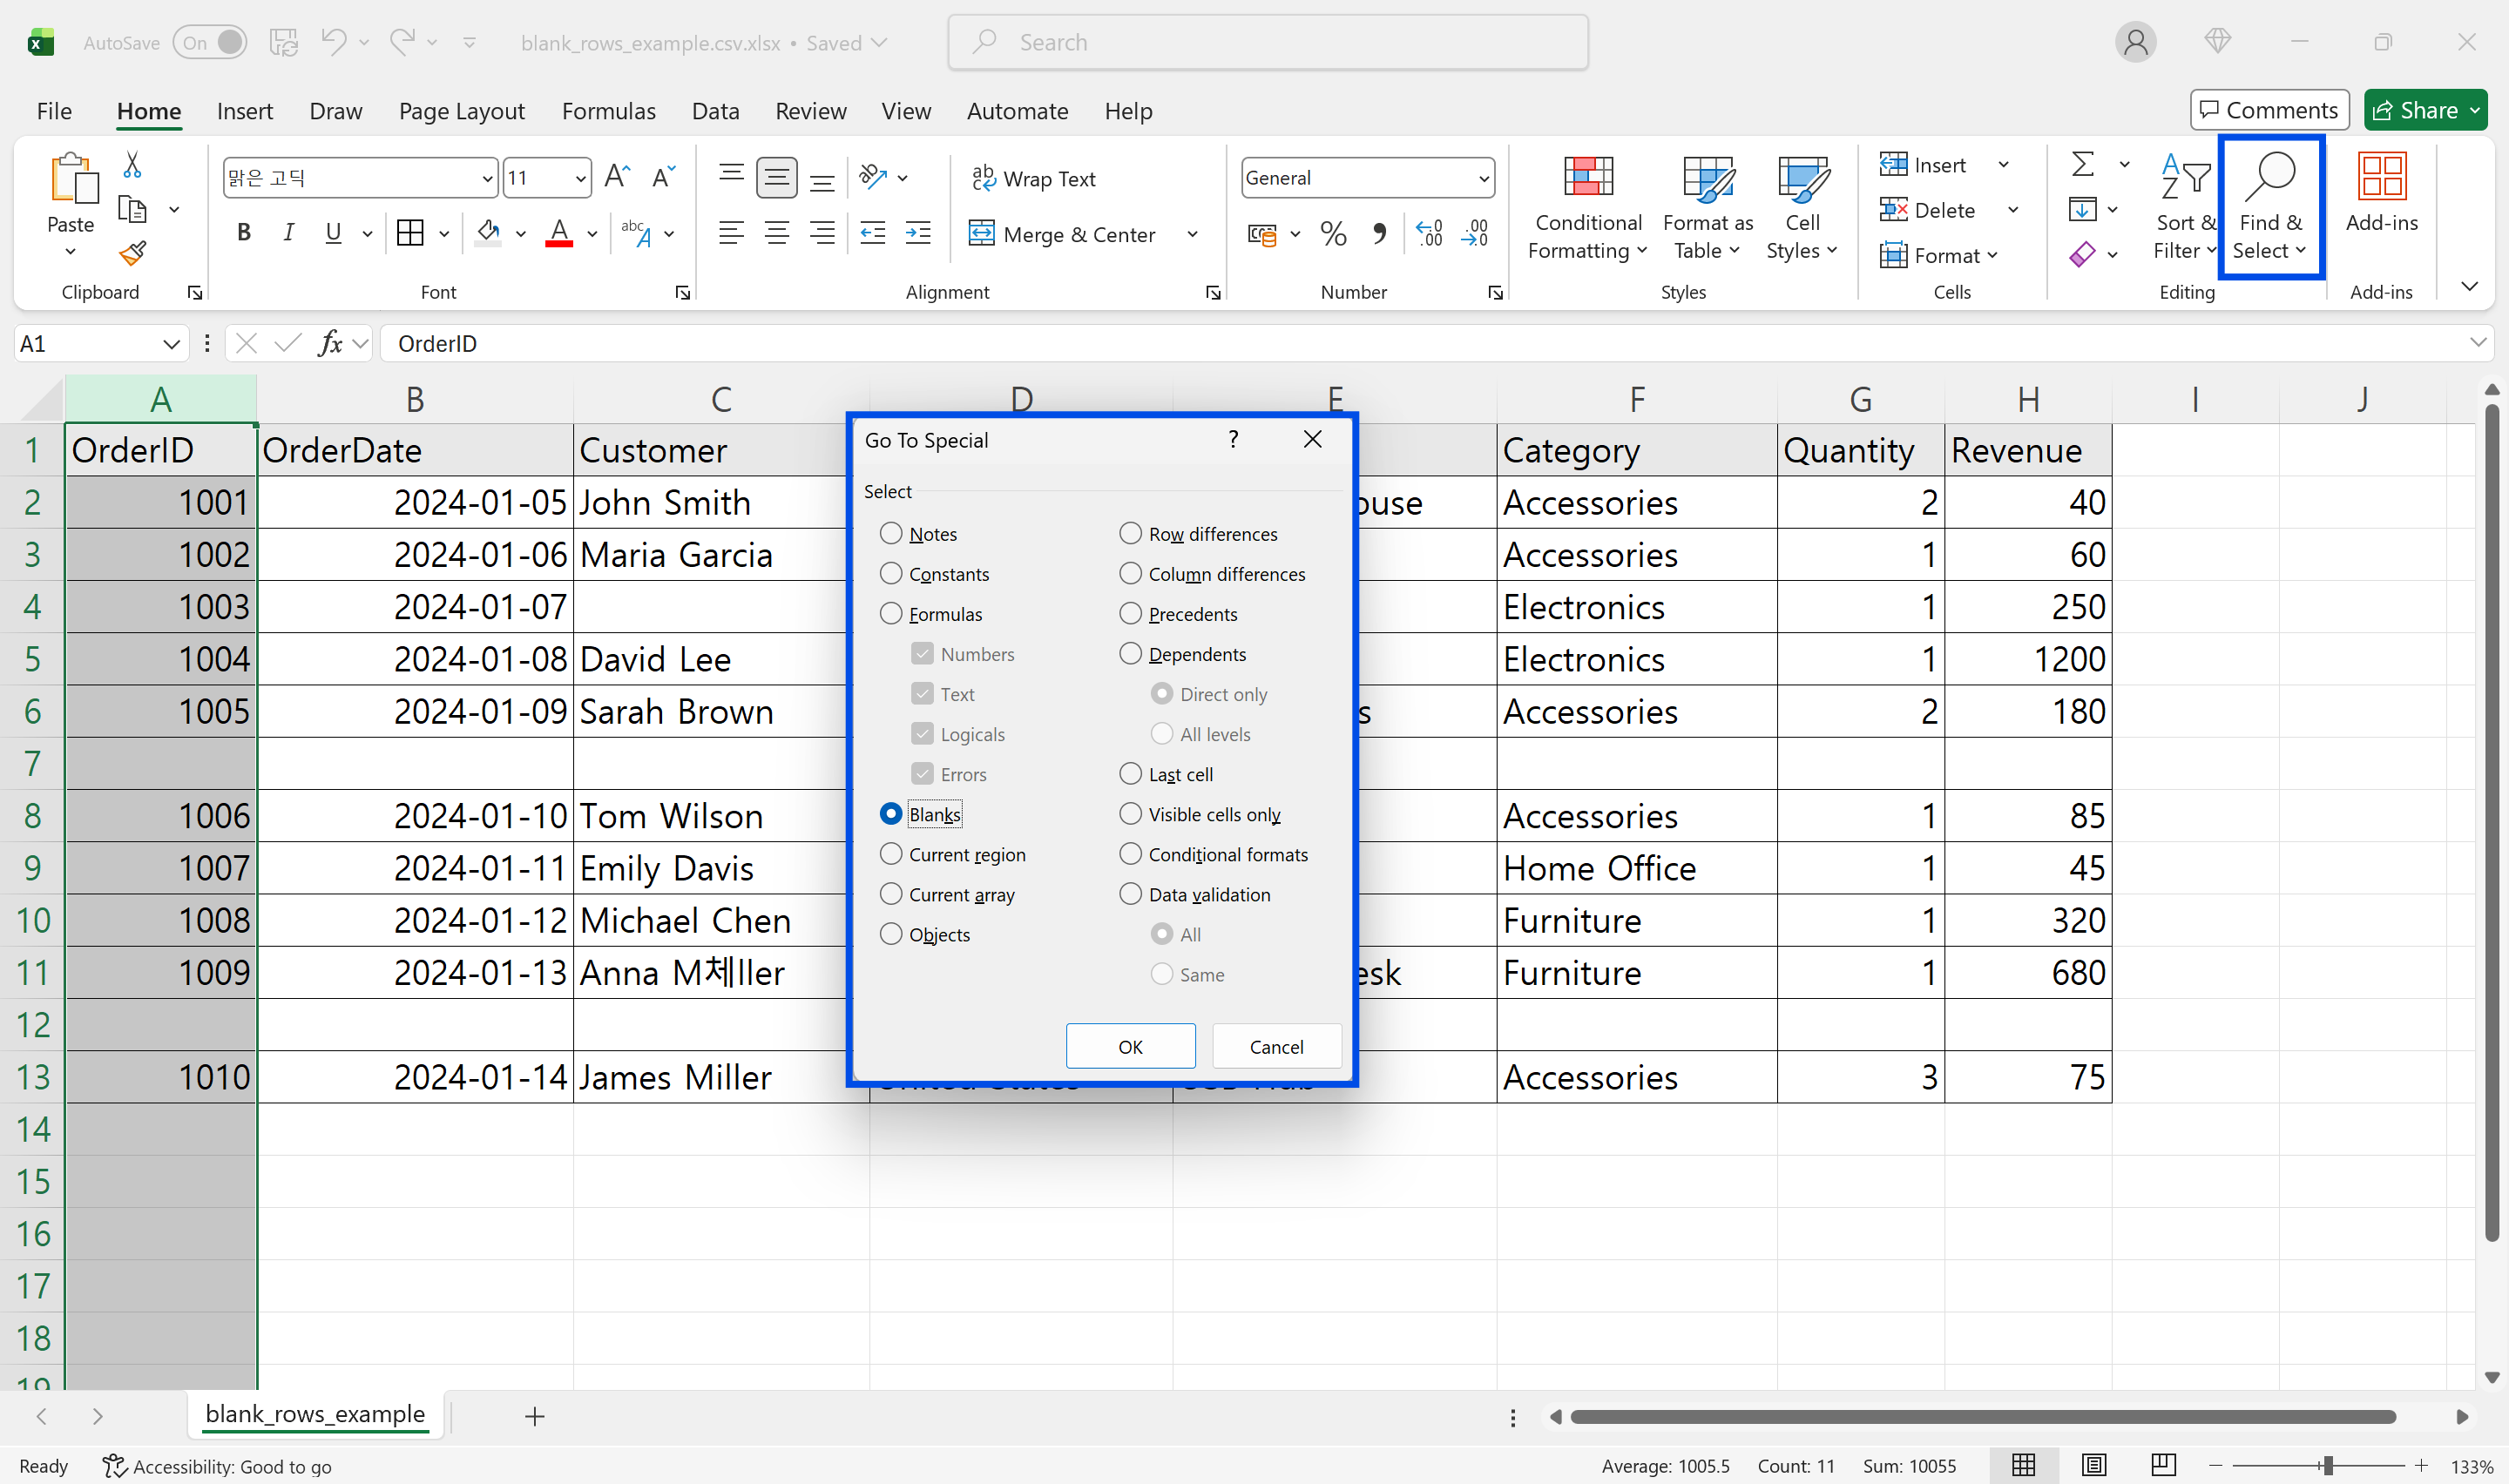This screenshot has height=1484, width=2509.
Task: Open the font size dropdown
Action: point(579,177)
